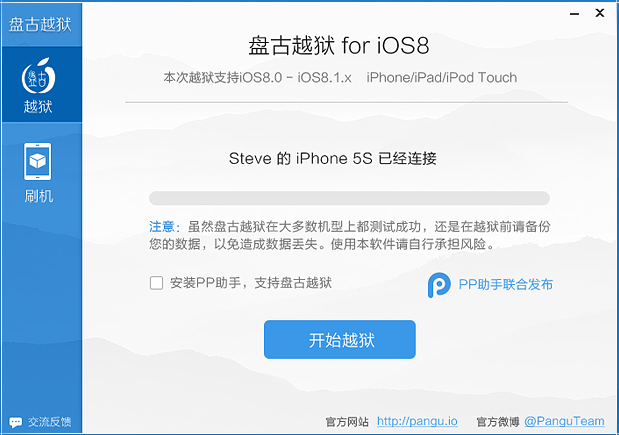Image resolution: width=619 pixels, height=435 pixels.
Task: Open the @PanguTeam weibo link
Action: (564, 422)
